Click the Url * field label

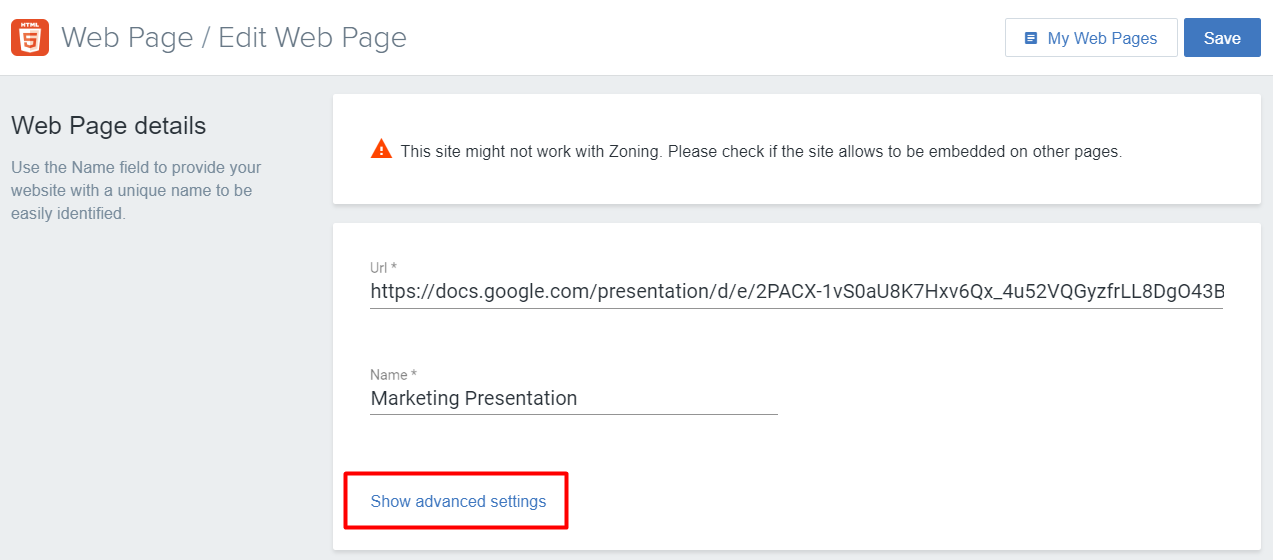click(x=384, y=267)
